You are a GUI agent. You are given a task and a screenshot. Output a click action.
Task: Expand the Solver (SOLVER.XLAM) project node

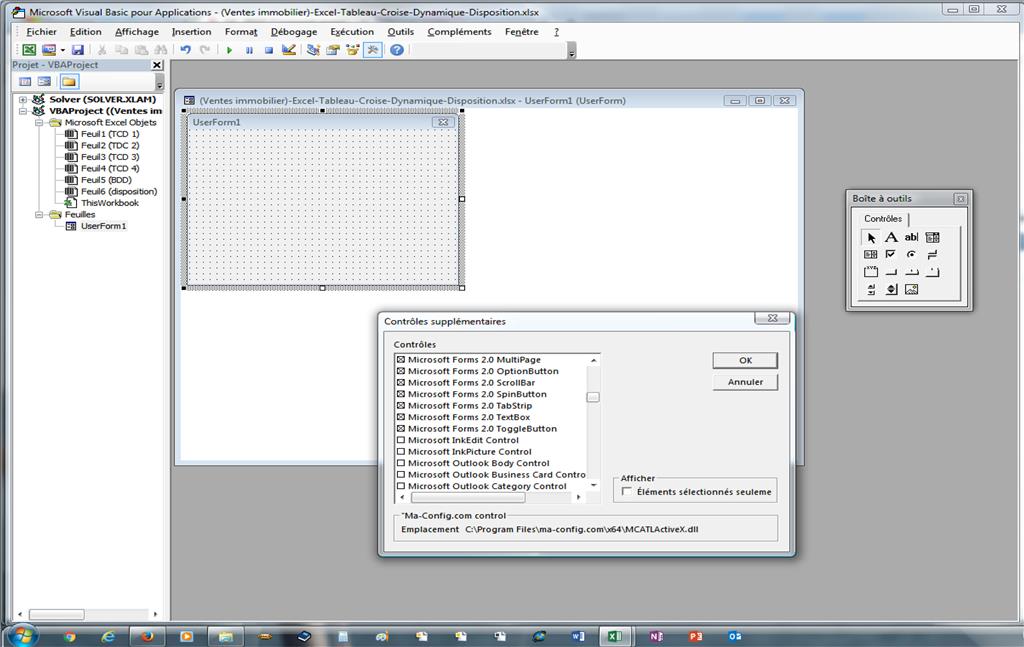point(24,99)
